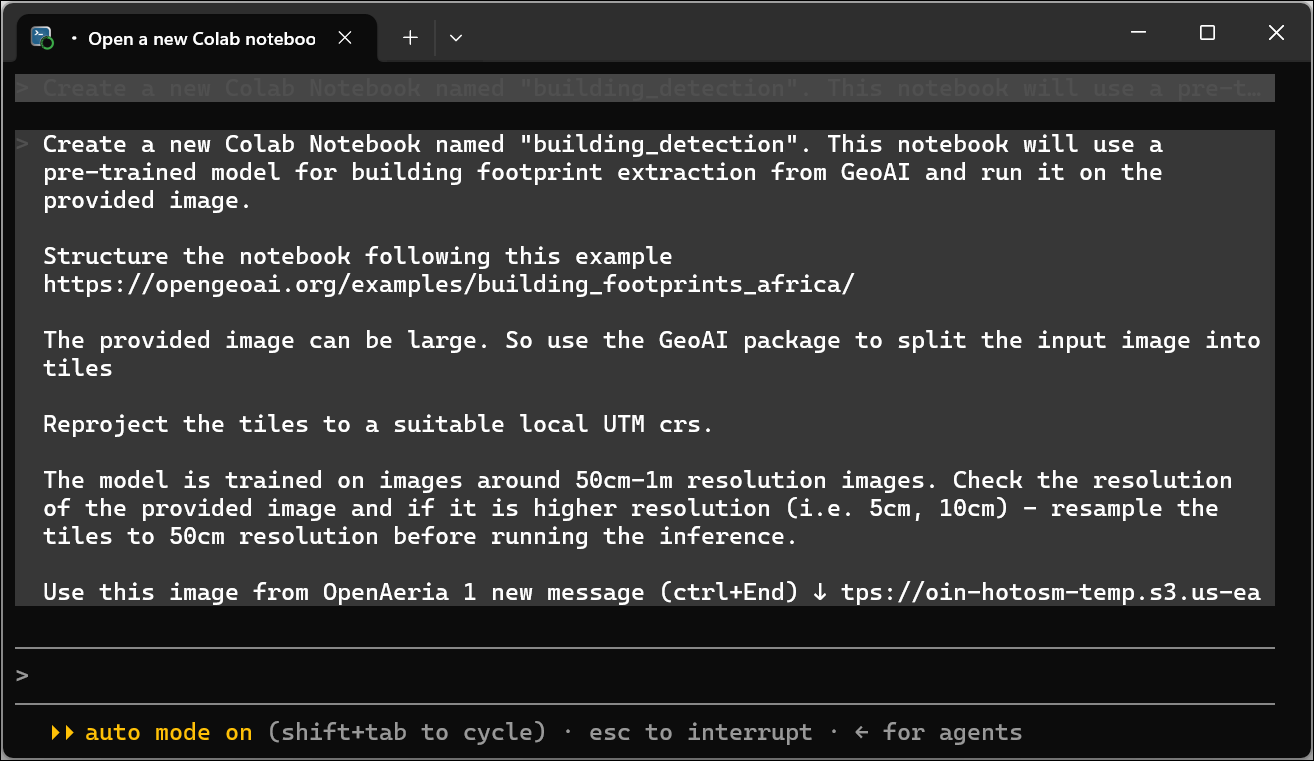Select the "Open a new Colab noteboo" tab title
This screenshot has width=1314, height=761.
coord(202,39)
